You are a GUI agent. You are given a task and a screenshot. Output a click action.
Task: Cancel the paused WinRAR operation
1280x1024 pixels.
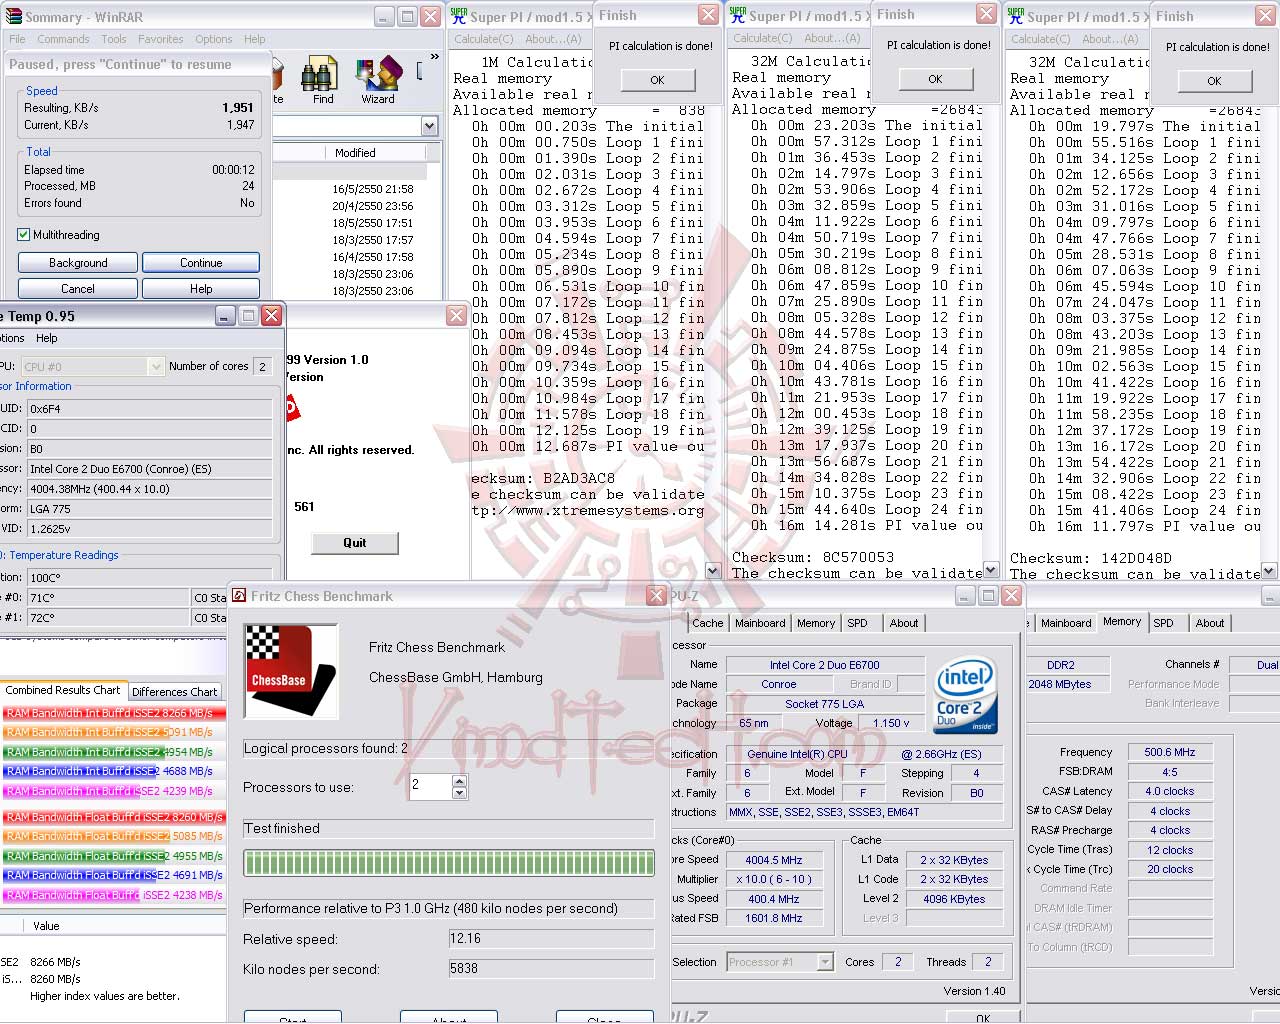pyautogui.click(x=78, y=289)
